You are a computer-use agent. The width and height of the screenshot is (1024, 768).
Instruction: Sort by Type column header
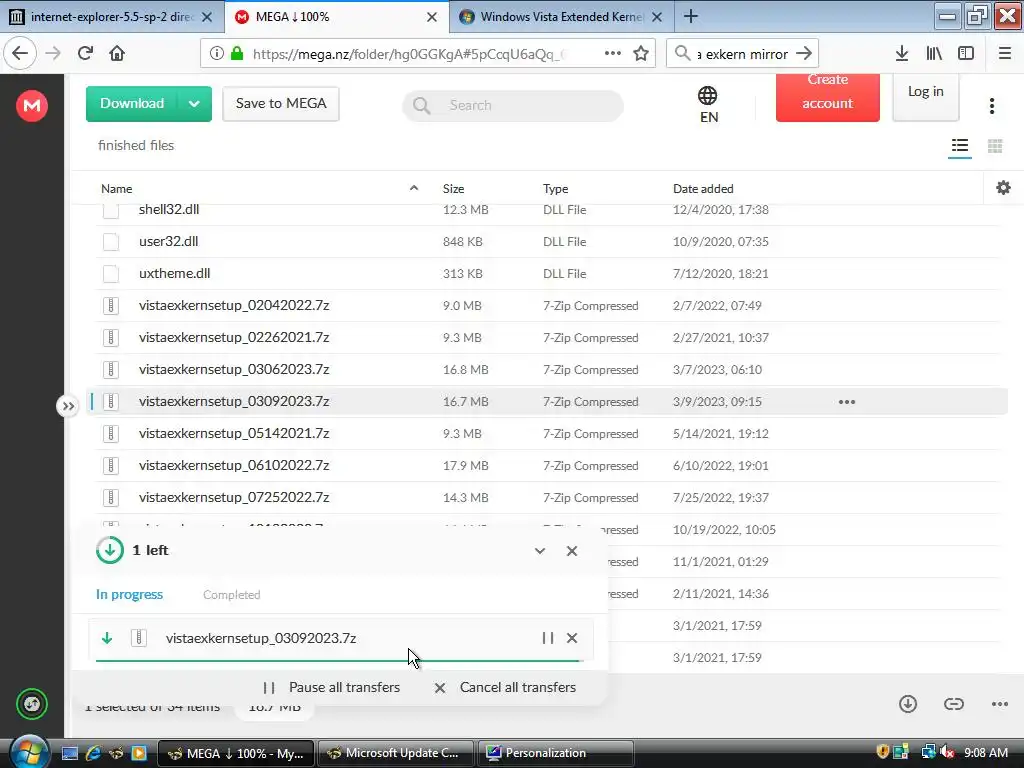[555, 189]
